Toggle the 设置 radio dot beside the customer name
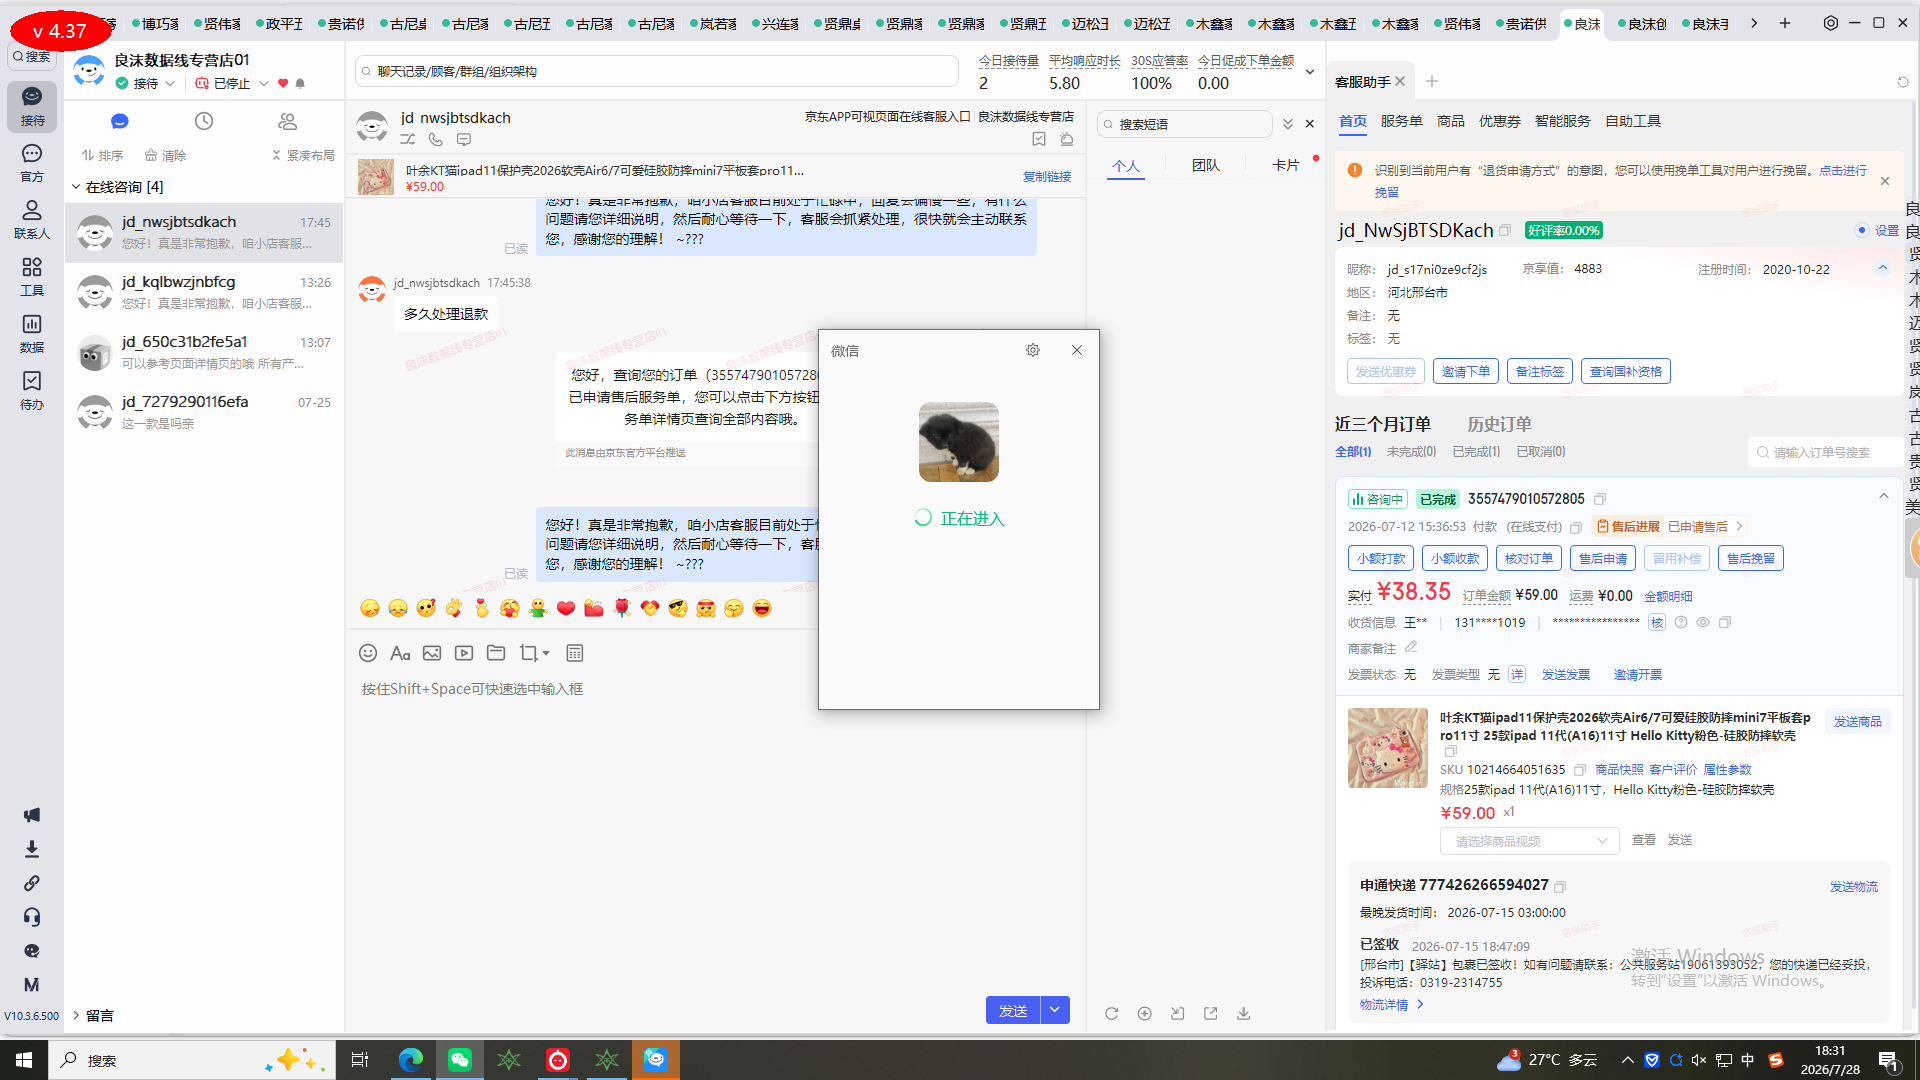The image size is (1920, 1080). click(x=1862, y=230)
